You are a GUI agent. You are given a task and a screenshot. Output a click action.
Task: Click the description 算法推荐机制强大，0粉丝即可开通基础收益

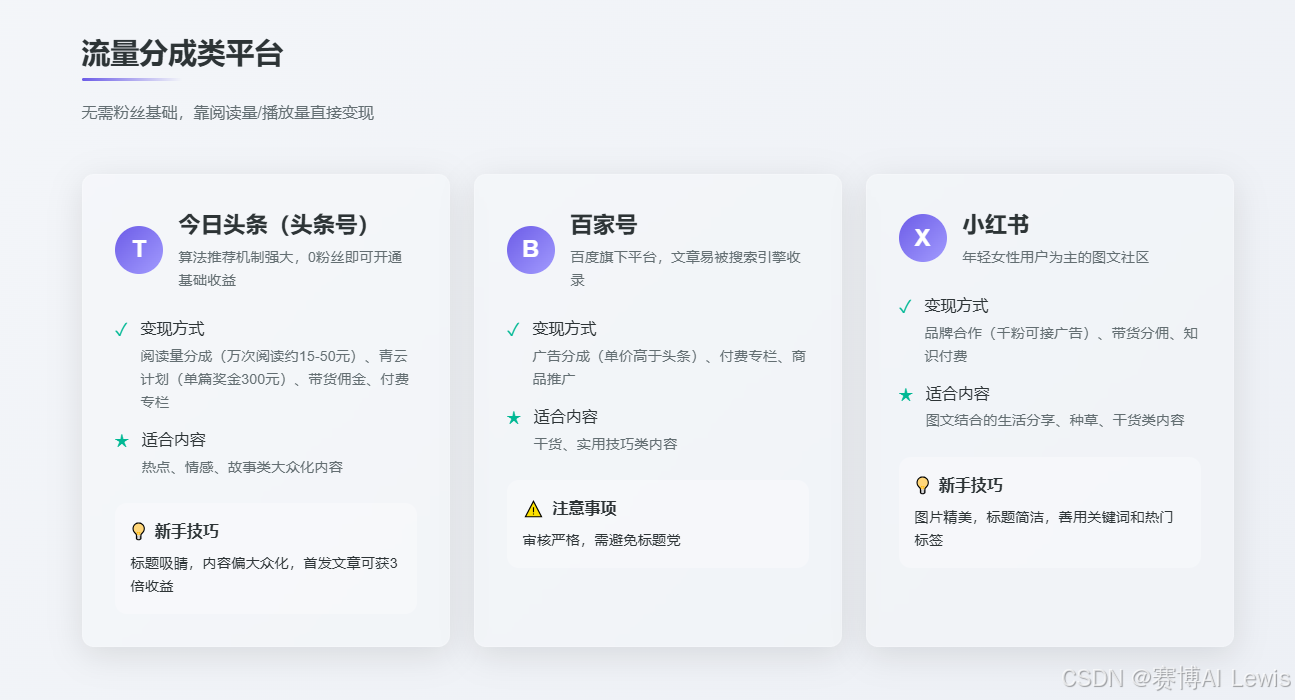pyautogui.click(x=291, y=269)
